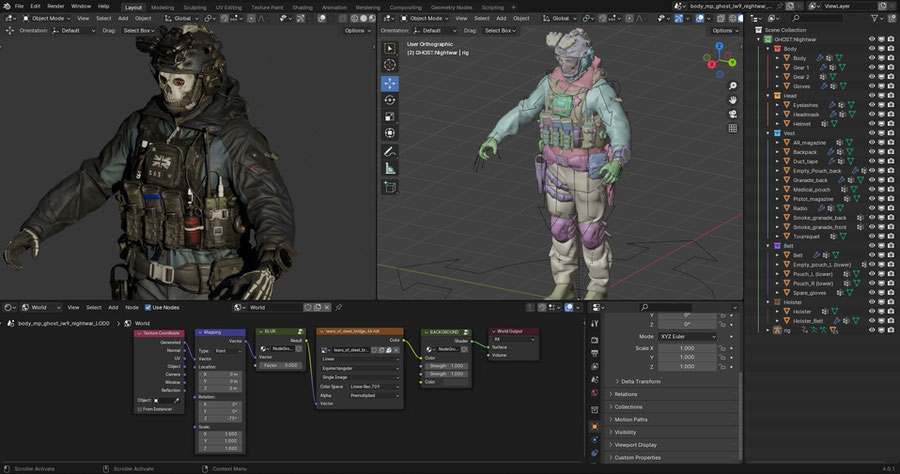Click the X axis on navigation gizmo
Viewport: 900px width, 474px height.
click(711, 64)
